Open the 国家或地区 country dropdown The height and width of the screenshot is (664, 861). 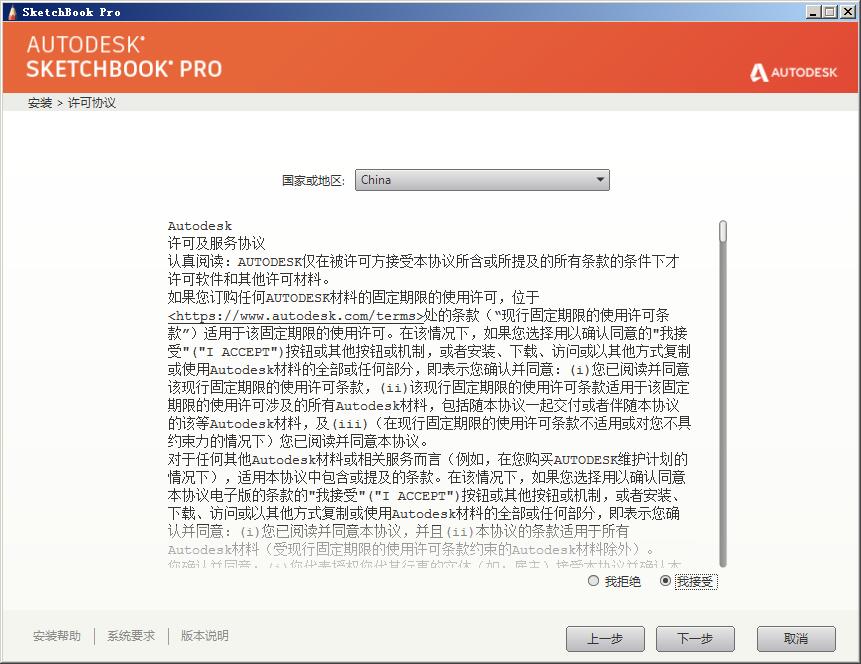482,180
